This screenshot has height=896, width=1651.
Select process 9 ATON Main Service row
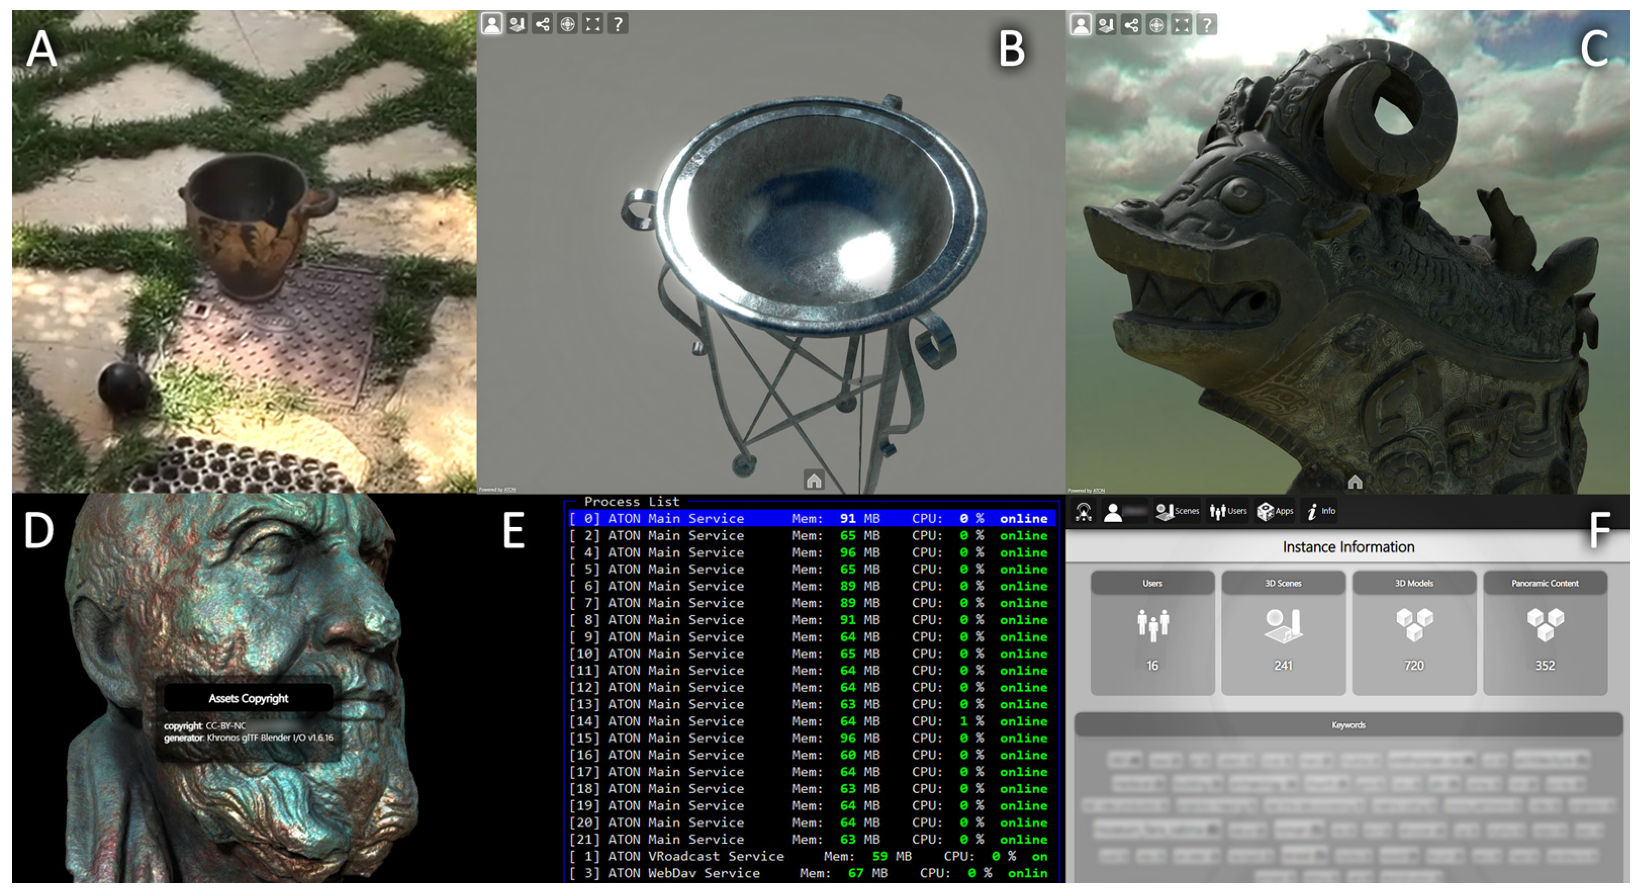pyautogui.click(x=811, y=637)
